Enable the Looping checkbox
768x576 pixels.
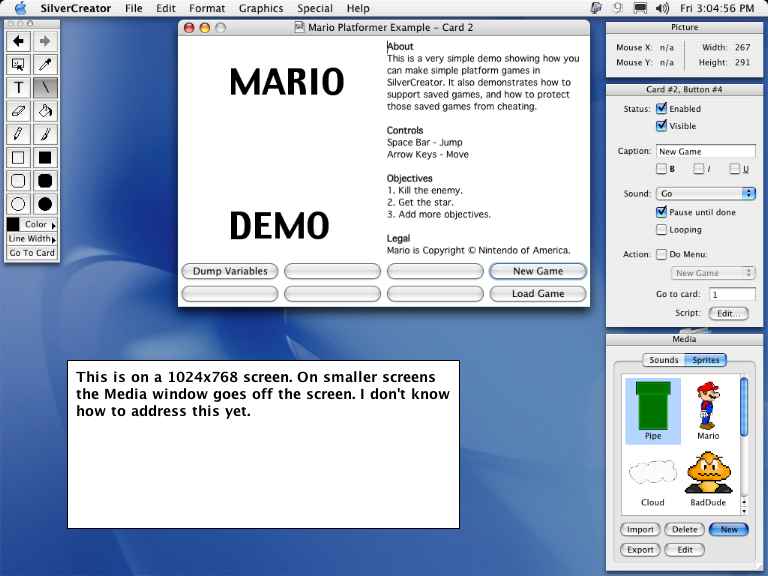(661, 230)
